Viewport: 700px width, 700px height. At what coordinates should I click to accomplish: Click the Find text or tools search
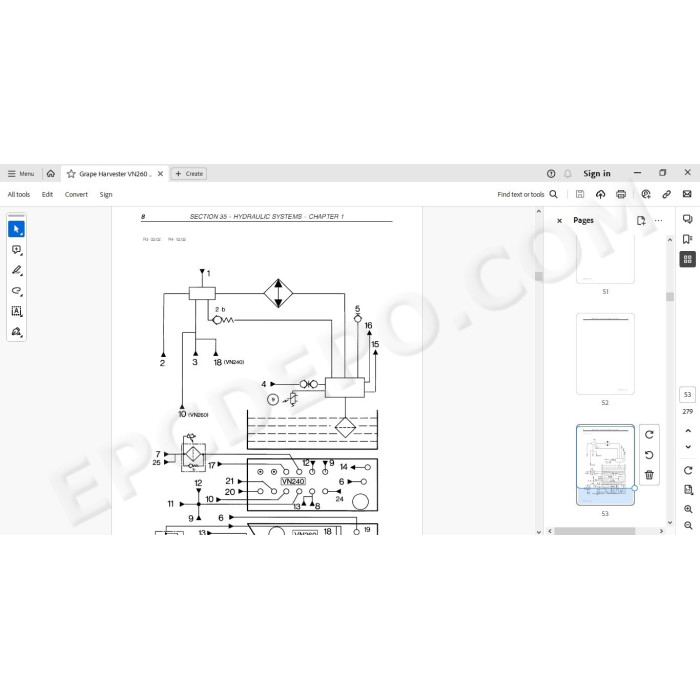(x=527, y=194)
